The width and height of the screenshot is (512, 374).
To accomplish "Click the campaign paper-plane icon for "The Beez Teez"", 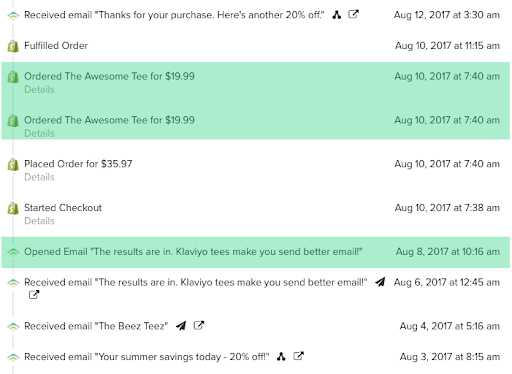I will point(181,325).
